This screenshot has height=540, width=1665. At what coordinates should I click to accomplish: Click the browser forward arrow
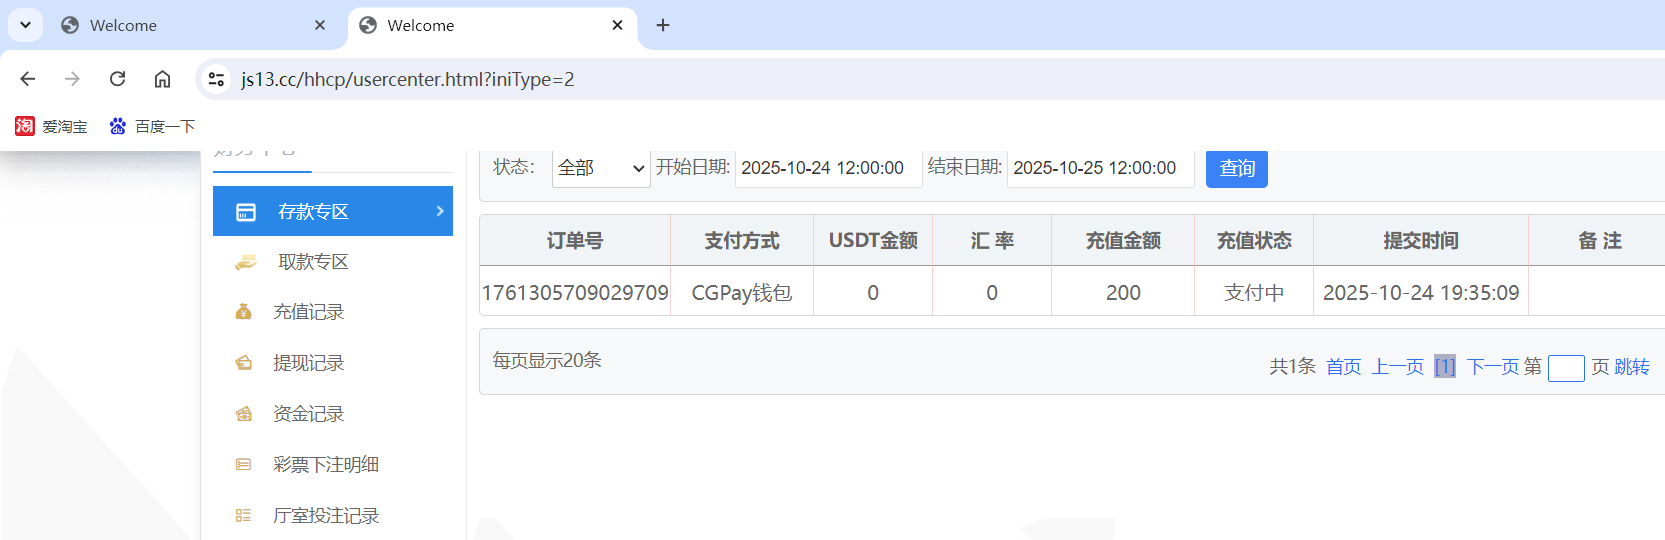pyautogui.click(x=72, y=79)
